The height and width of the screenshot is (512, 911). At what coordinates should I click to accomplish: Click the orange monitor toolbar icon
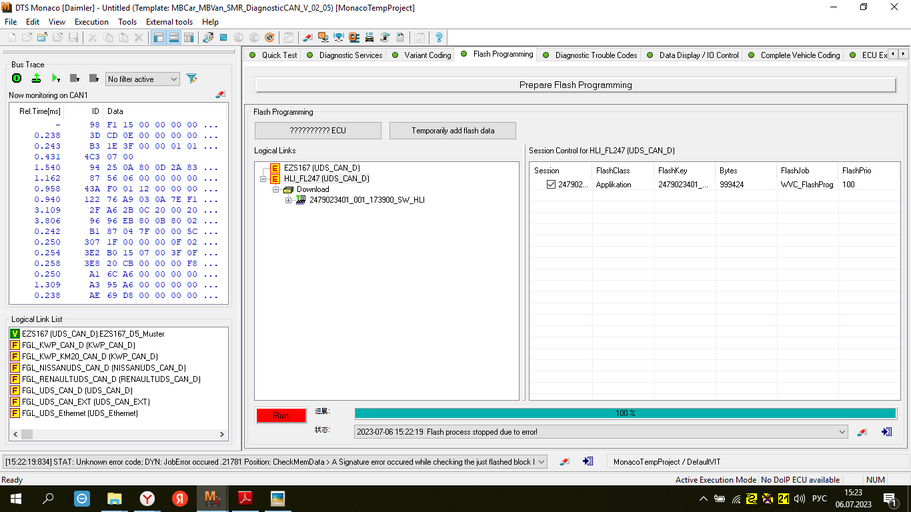[x=324, y=38]
